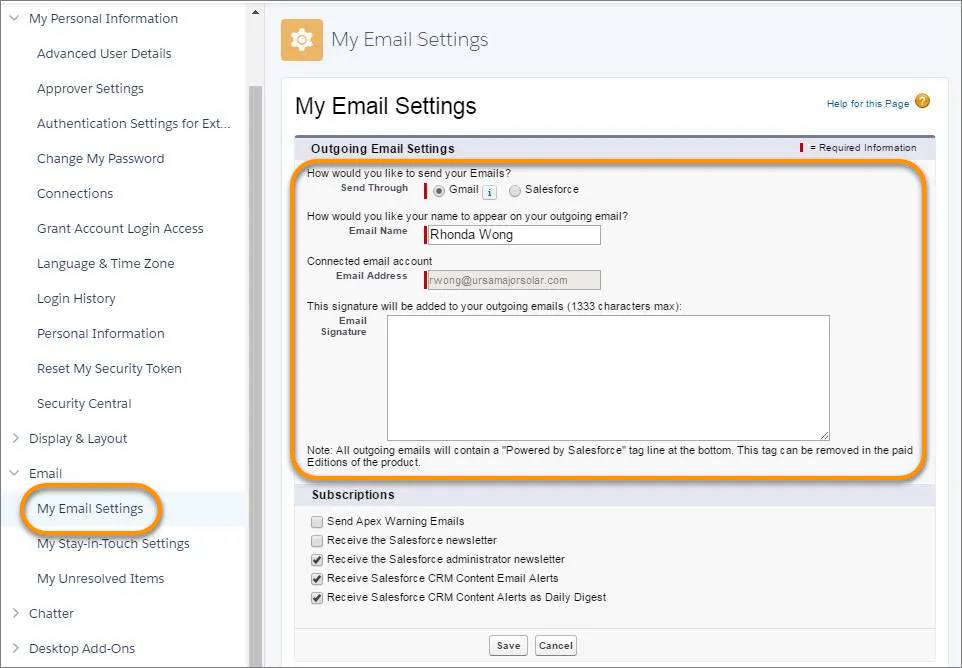Click the sidebar vertical scrollbar thumb
Screen dimensions: 962x668
point(255,374)
